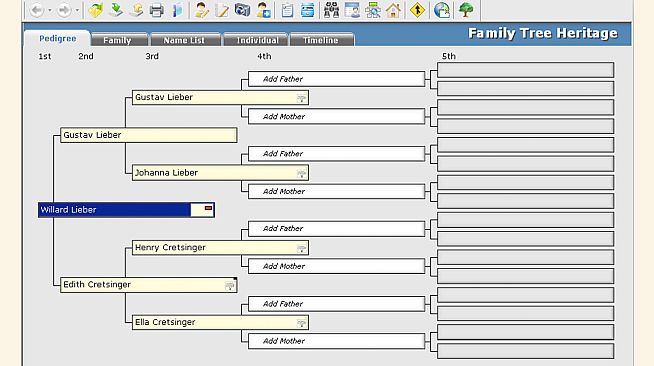Add Mother for third-generation Gustav Lieber
The width and height of the screenshot is (654, 366).
coord(337,116)
